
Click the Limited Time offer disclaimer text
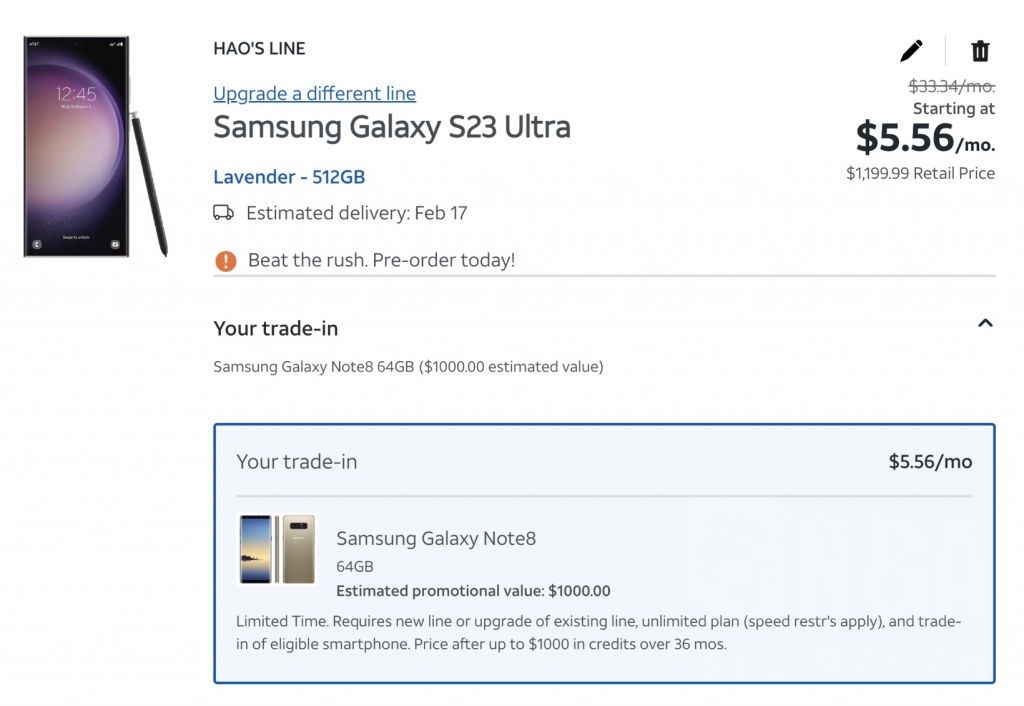(597, 632)
